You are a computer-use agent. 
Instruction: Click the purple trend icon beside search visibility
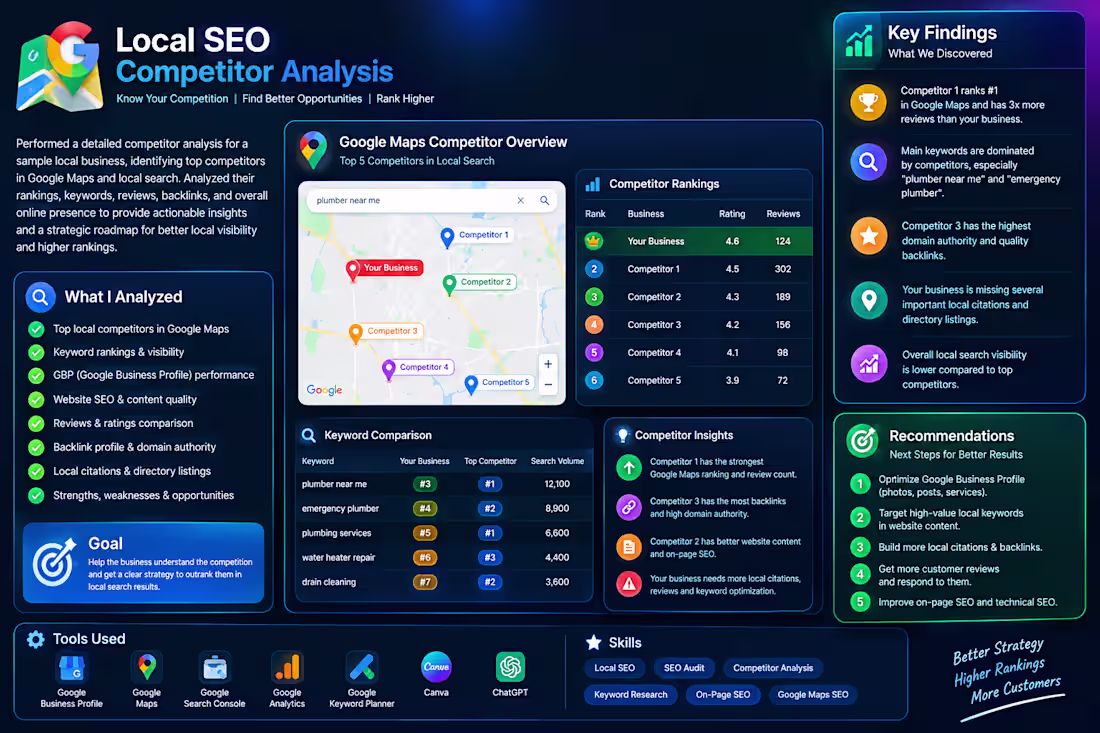coord(868,364)
